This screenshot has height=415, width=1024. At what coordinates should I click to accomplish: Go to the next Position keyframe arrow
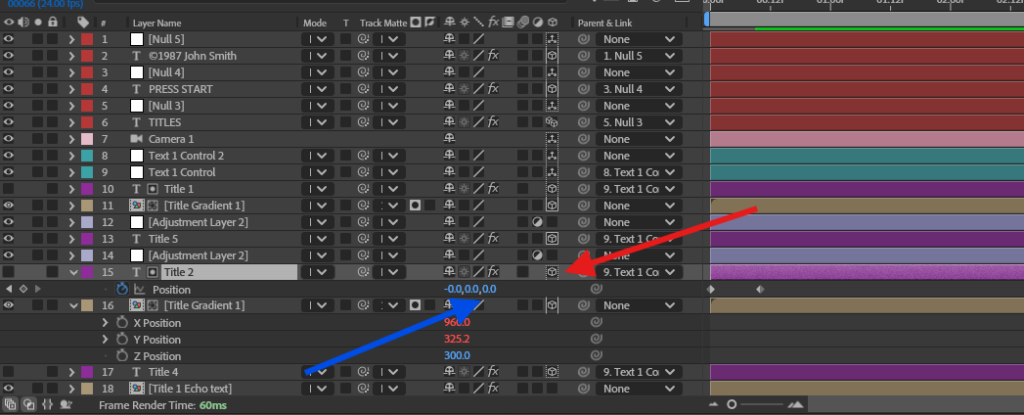(x=39, y=289)
